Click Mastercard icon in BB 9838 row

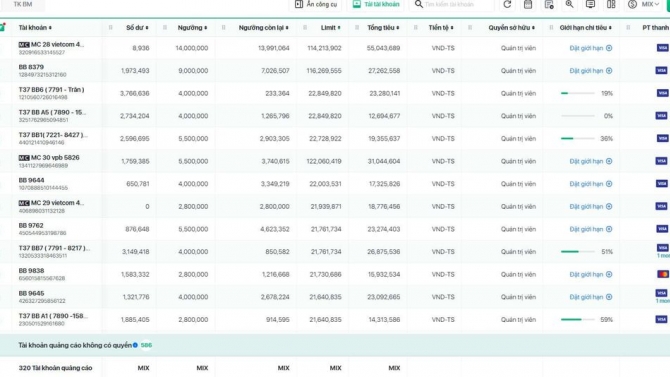pyautogui.click(x=662, y=274)
